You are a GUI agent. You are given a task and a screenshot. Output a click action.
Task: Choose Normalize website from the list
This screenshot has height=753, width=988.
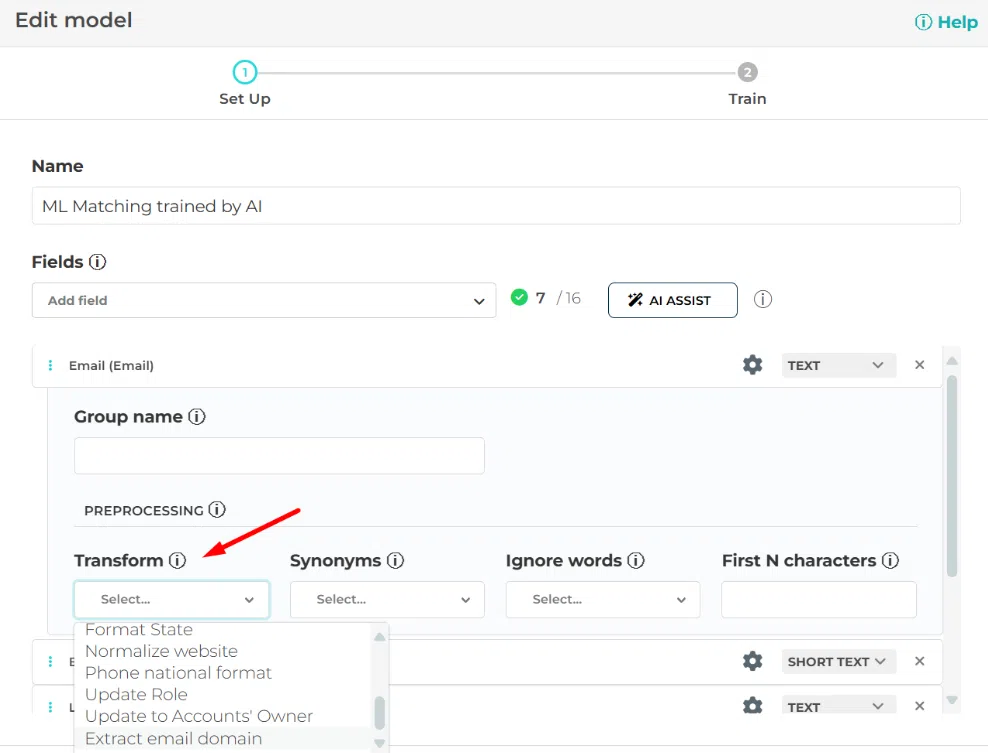[x=161, y=651]
